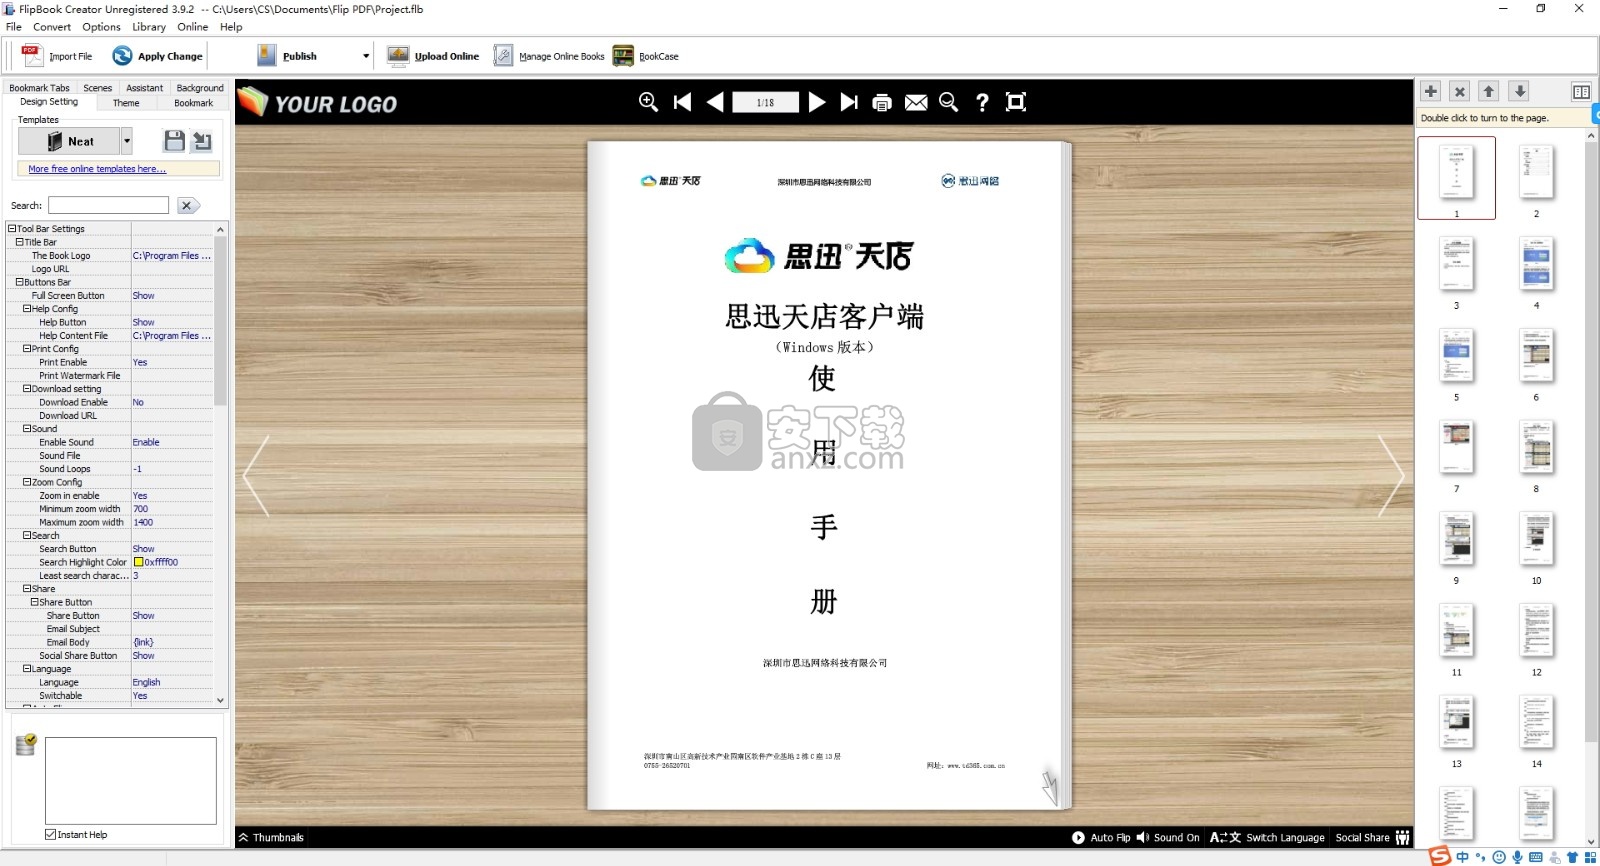Click the import template icon
This screenshot has width=1600, height=866.
coord(202,141)
